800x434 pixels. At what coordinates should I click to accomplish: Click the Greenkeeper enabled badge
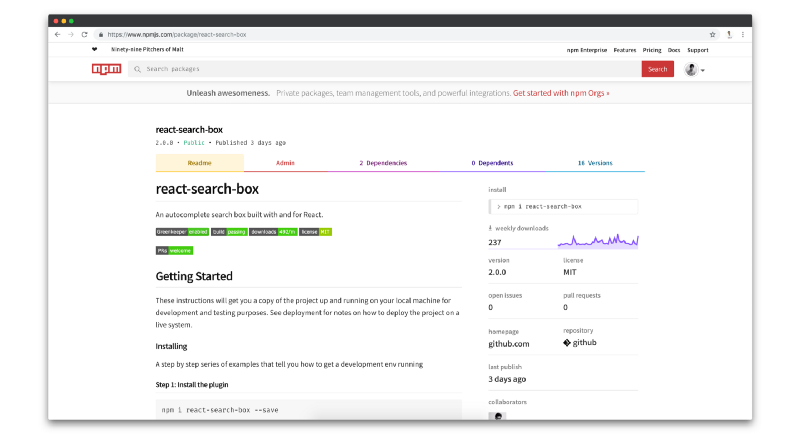click(x=182, y=231)
